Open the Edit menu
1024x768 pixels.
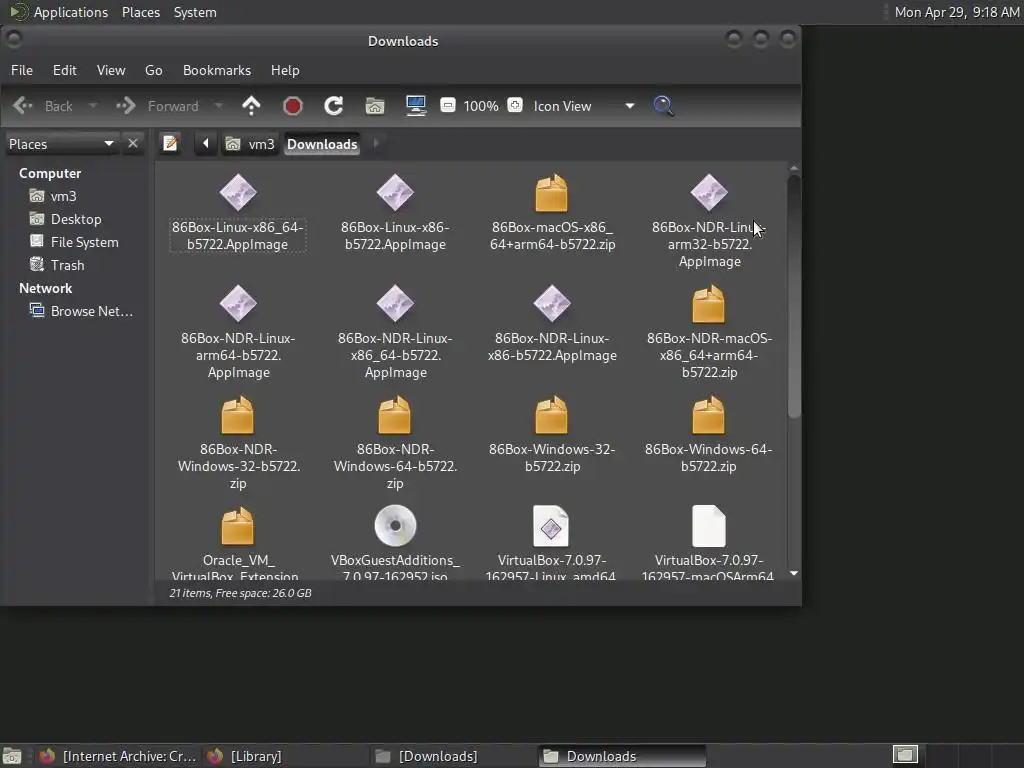click(65, 70)
